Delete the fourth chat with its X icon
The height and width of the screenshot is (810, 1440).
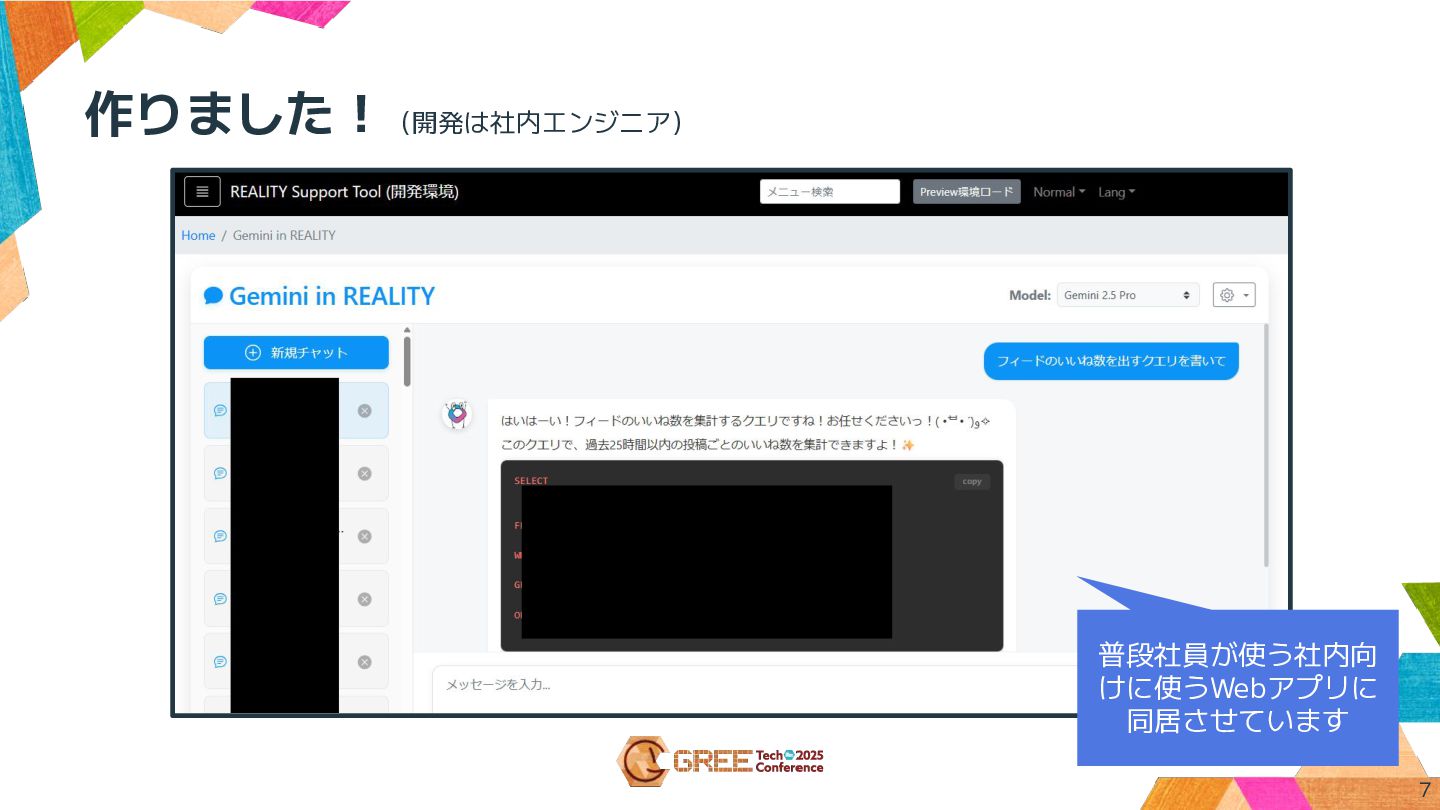[364, 599]
